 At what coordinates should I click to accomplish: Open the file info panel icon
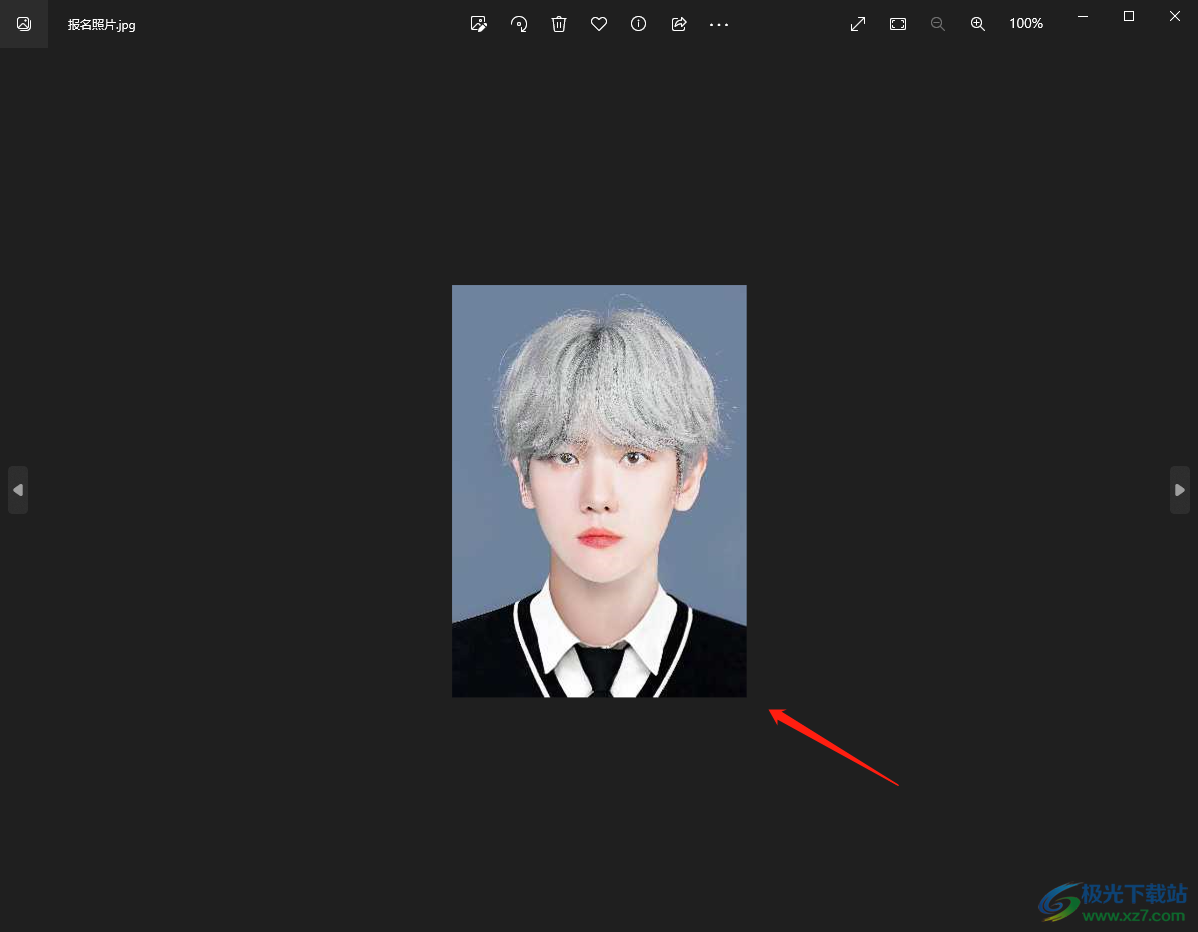639,24
